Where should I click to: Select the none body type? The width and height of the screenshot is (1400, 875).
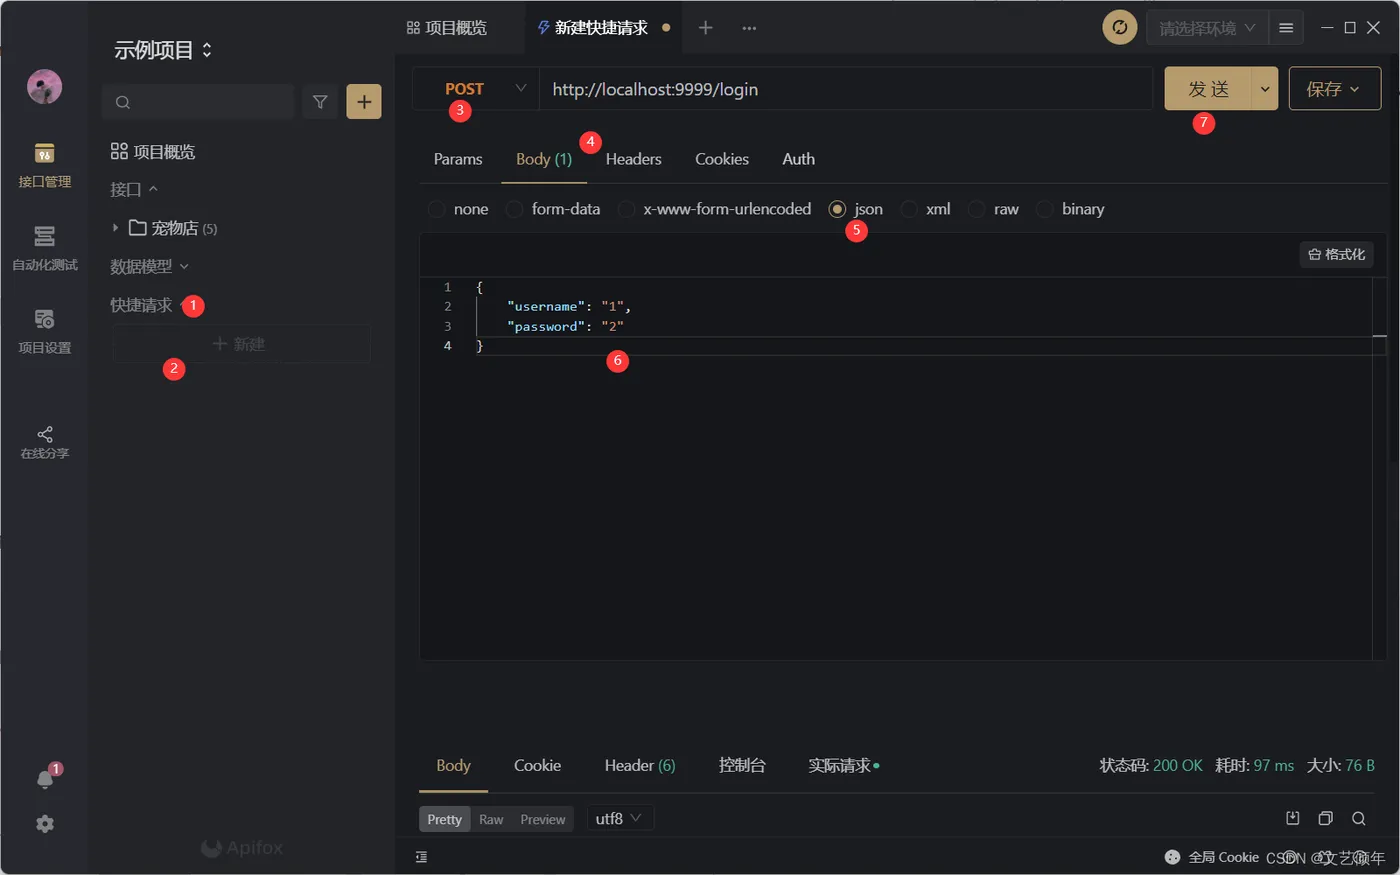click(x=459, y=209)
